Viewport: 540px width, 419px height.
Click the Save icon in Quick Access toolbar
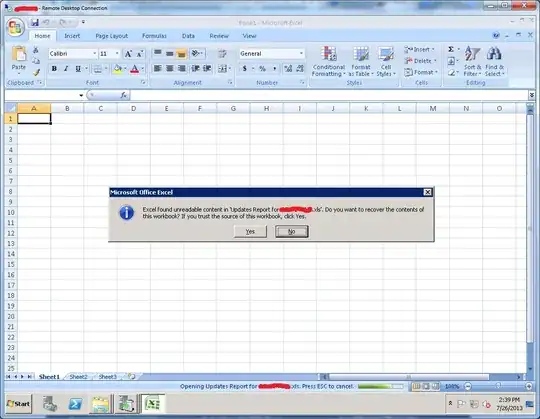pos(34,23)
